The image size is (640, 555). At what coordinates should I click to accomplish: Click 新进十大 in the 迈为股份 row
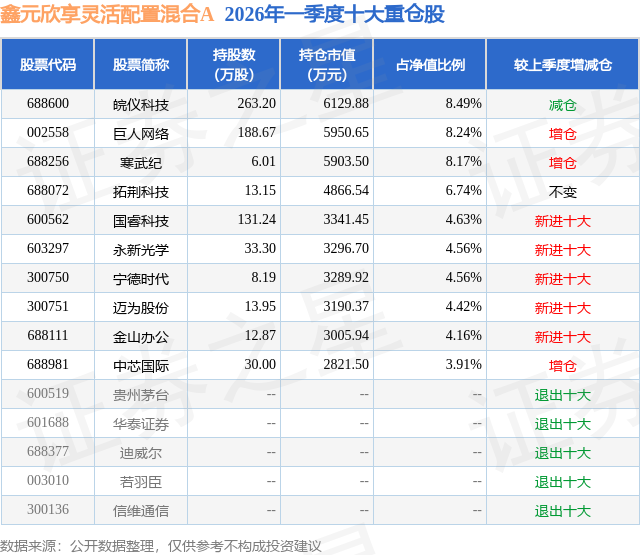562,308
